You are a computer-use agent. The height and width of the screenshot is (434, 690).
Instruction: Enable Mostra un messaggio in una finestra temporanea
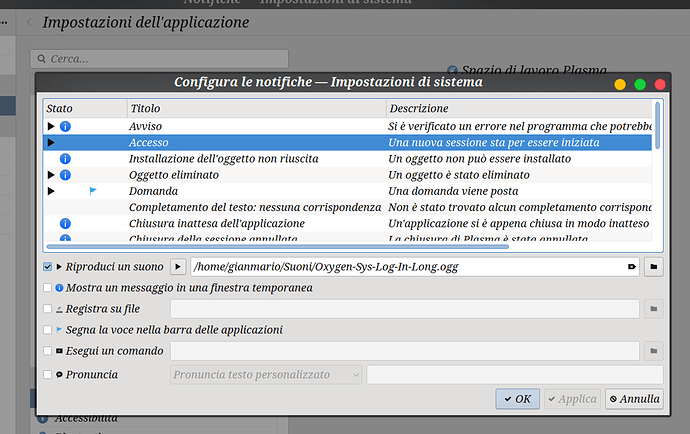48,288
